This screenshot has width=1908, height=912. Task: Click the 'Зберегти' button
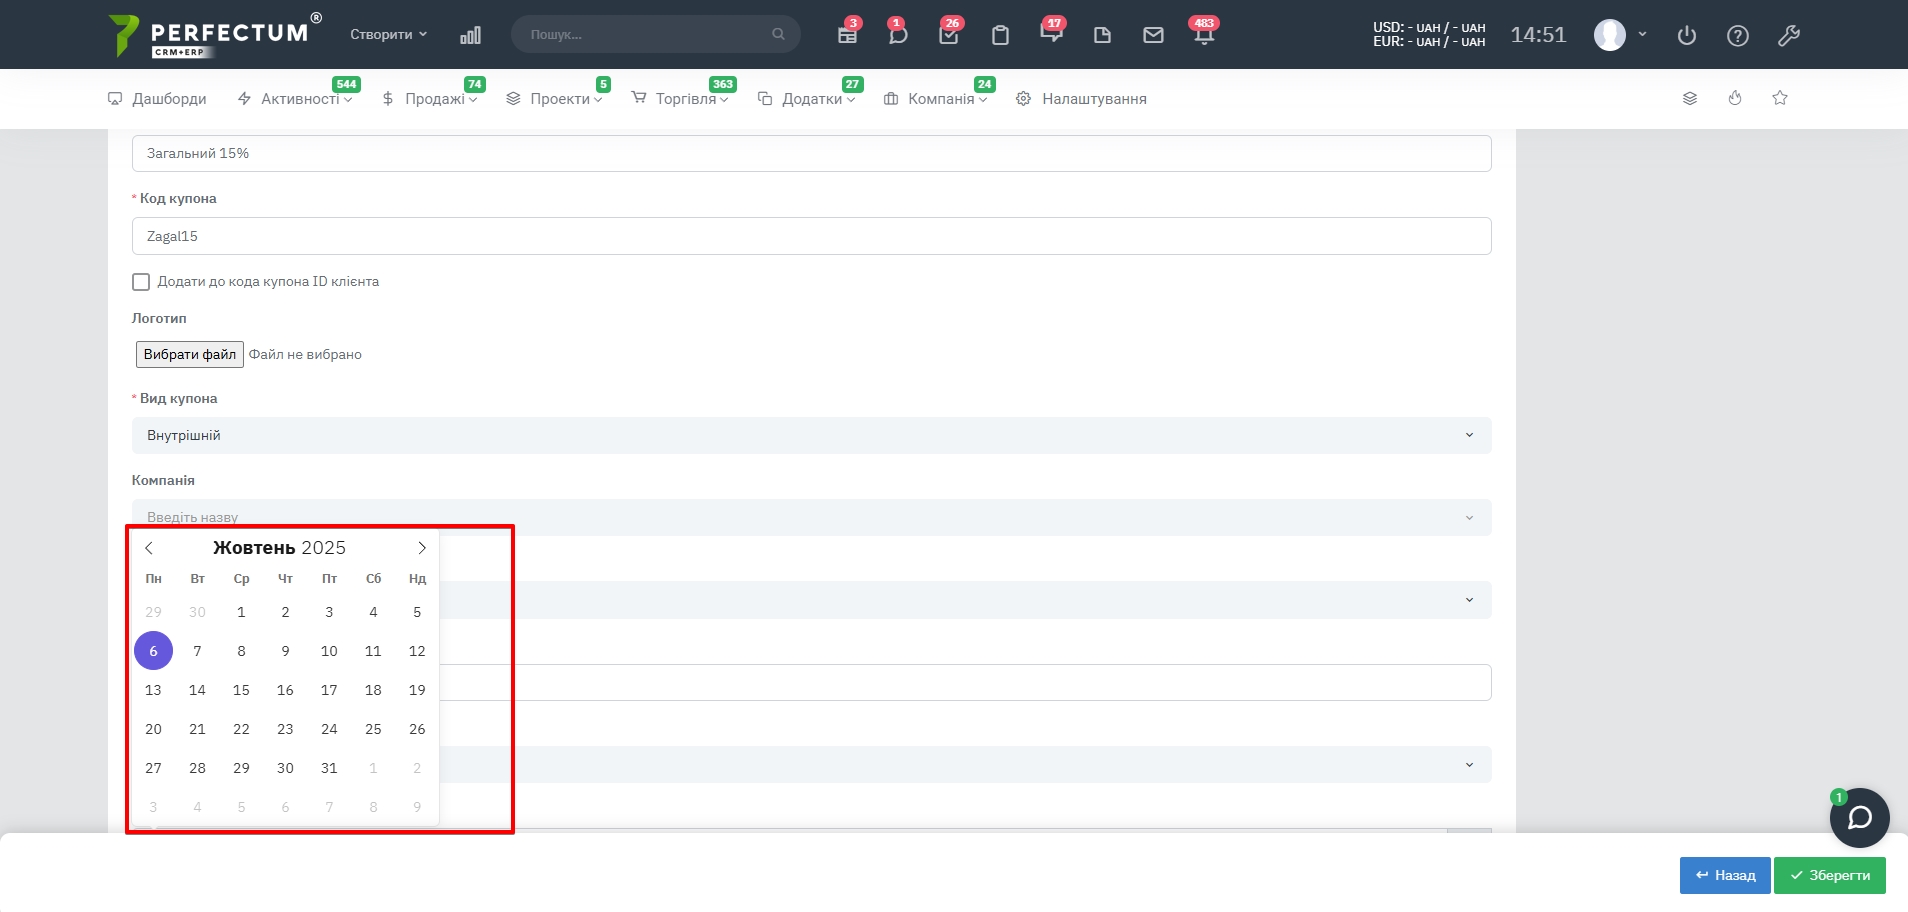pos(1829,875)
